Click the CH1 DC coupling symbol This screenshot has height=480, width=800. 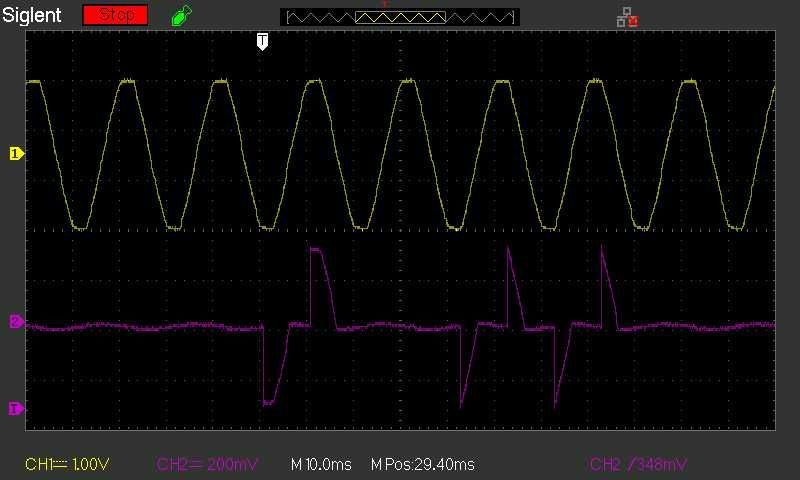coord(61,464)
